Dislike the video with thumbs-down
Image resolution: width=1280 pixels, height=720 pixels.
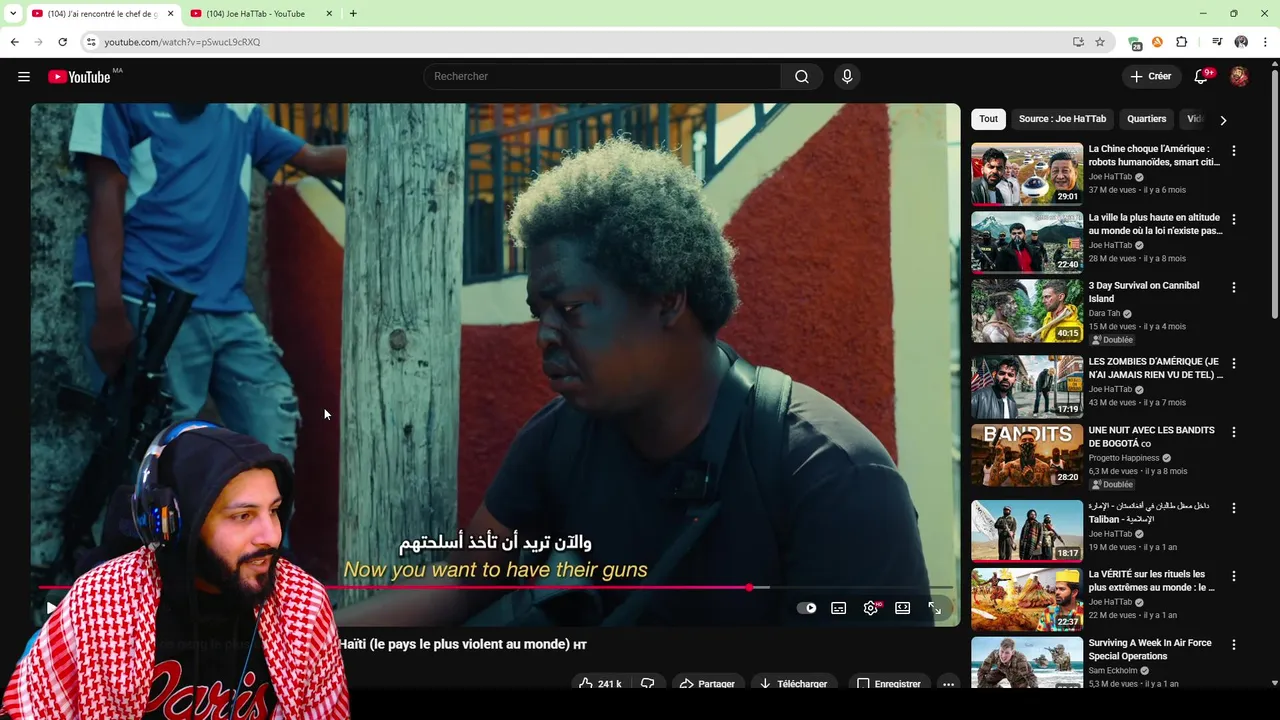click(647, 684)
